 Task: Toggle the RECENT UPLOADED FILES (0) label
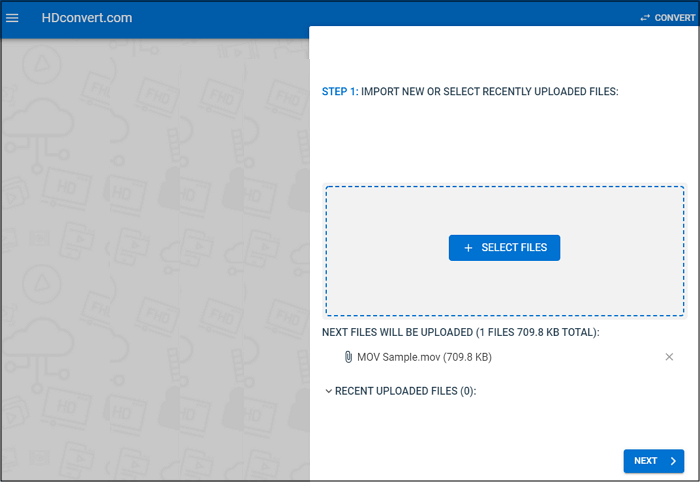coord(405,391)
